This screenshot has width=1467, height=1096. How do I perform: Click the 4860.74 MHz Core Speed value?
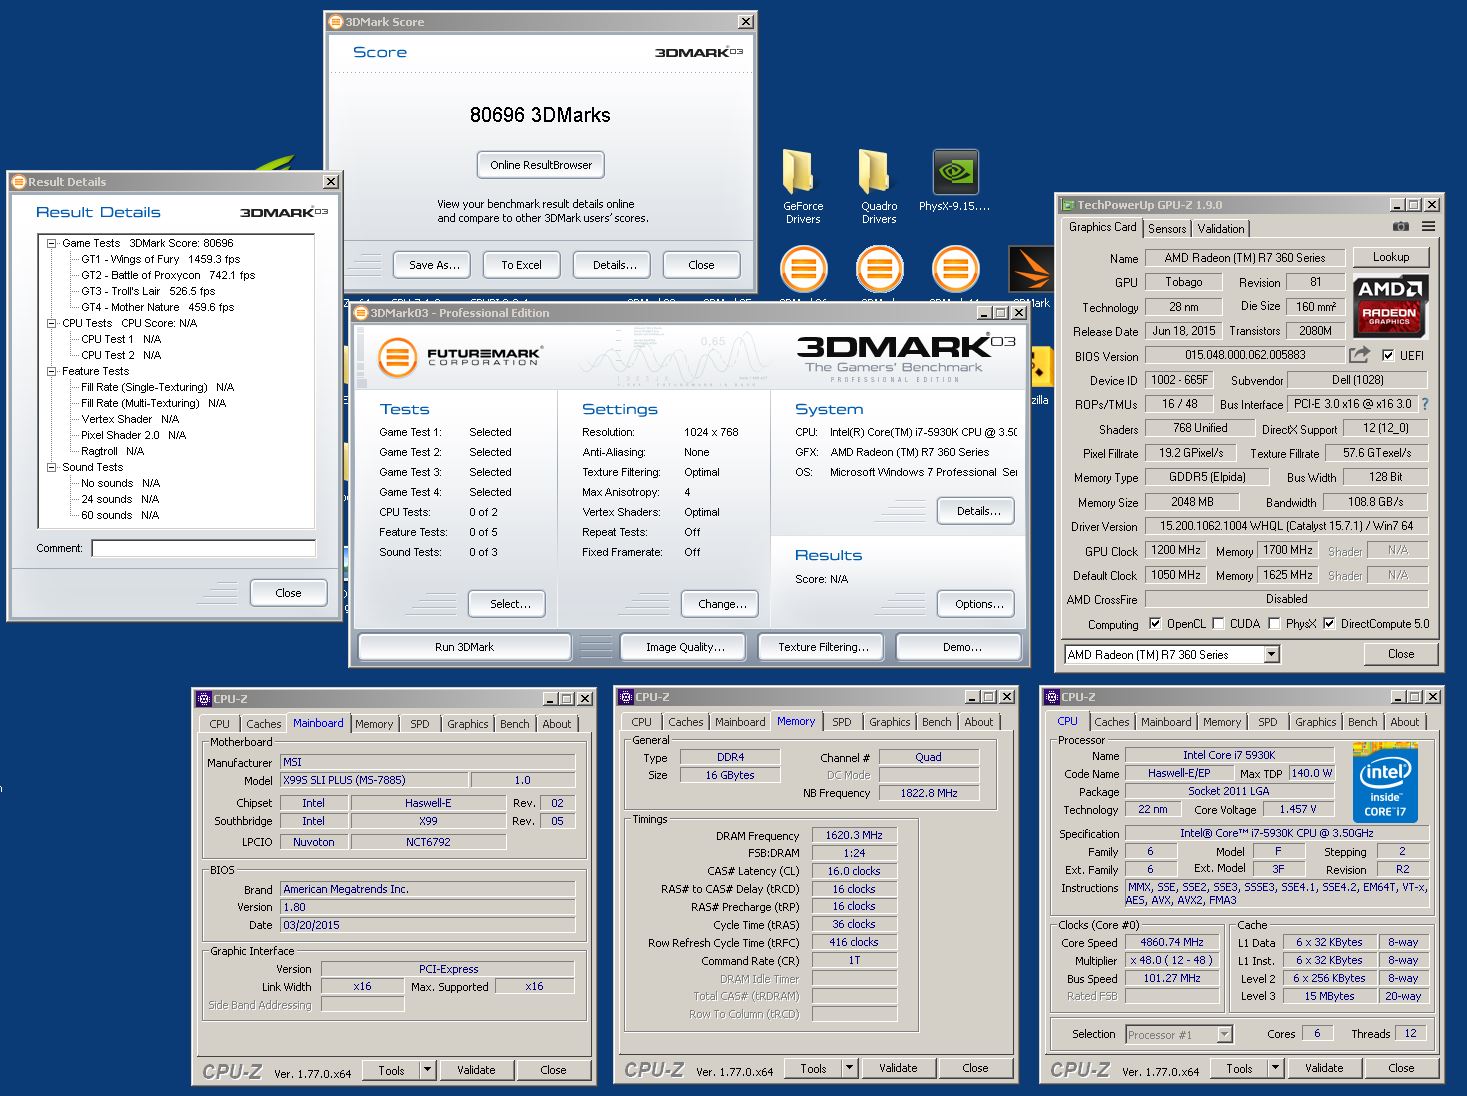1172,942
